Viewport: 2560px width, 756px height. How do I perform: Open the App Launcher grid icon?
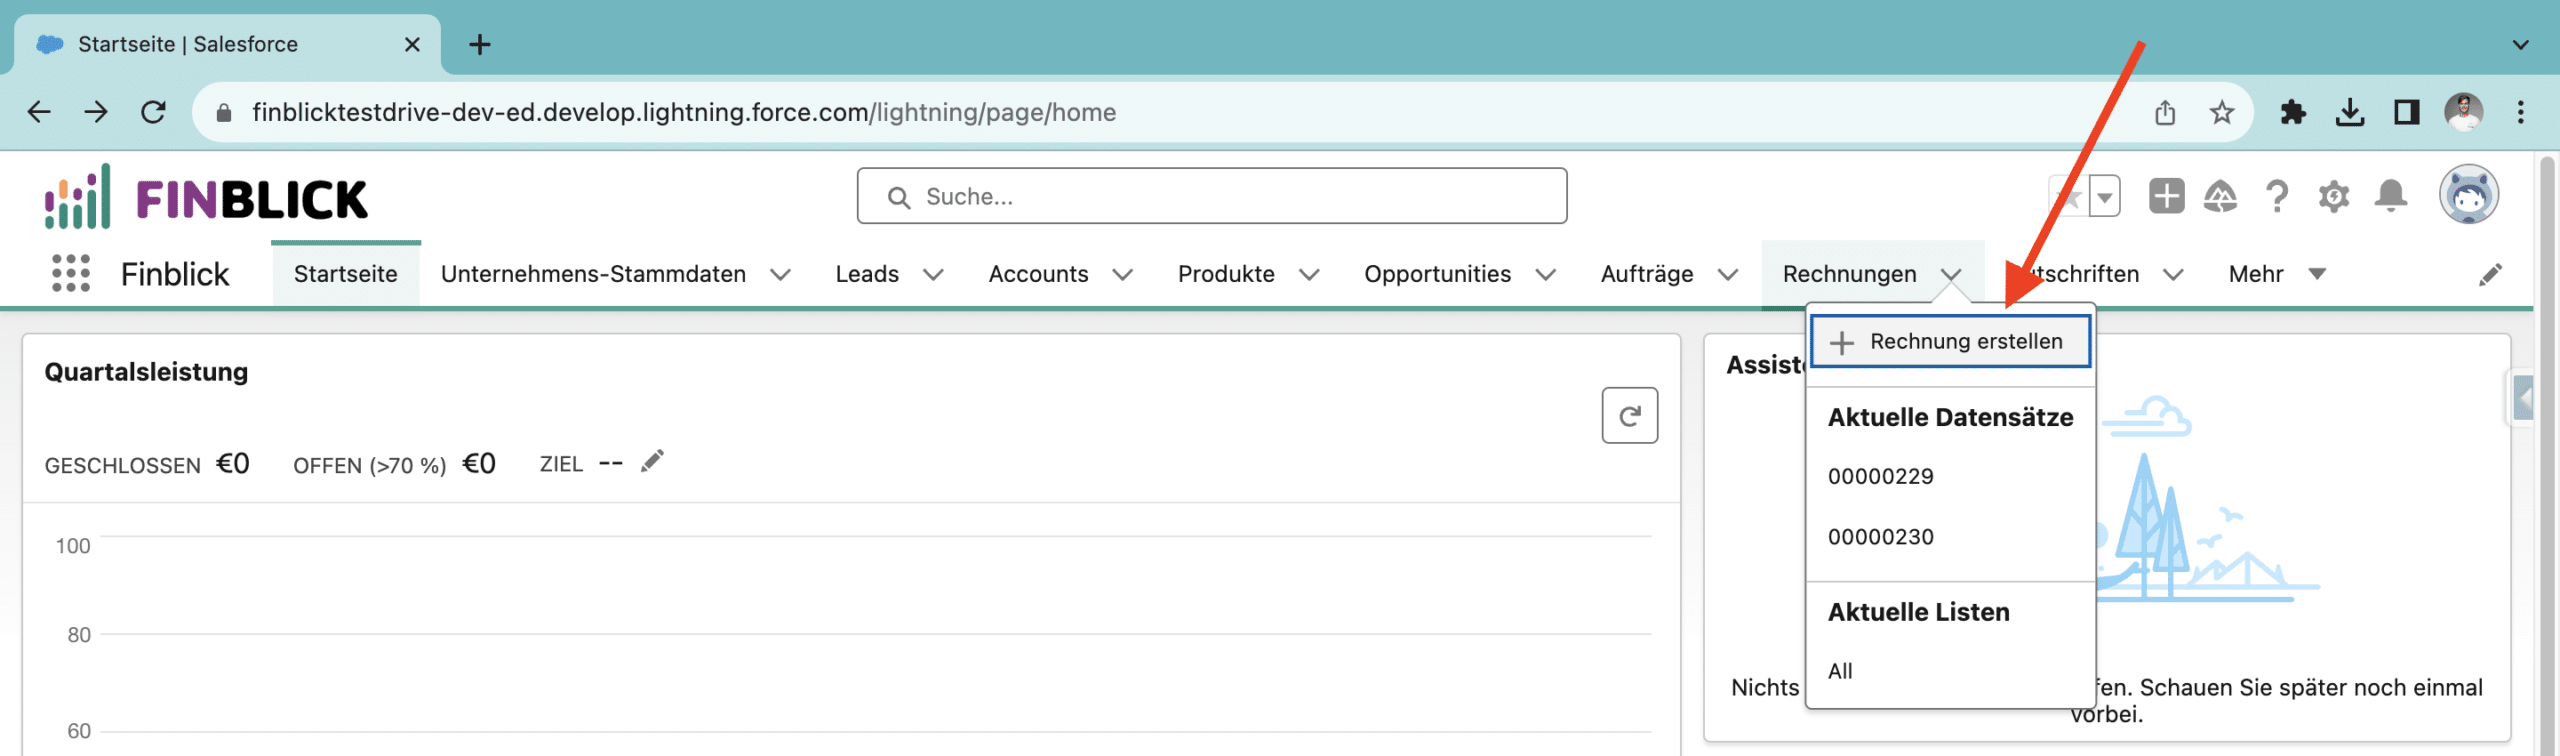point(70,273)
